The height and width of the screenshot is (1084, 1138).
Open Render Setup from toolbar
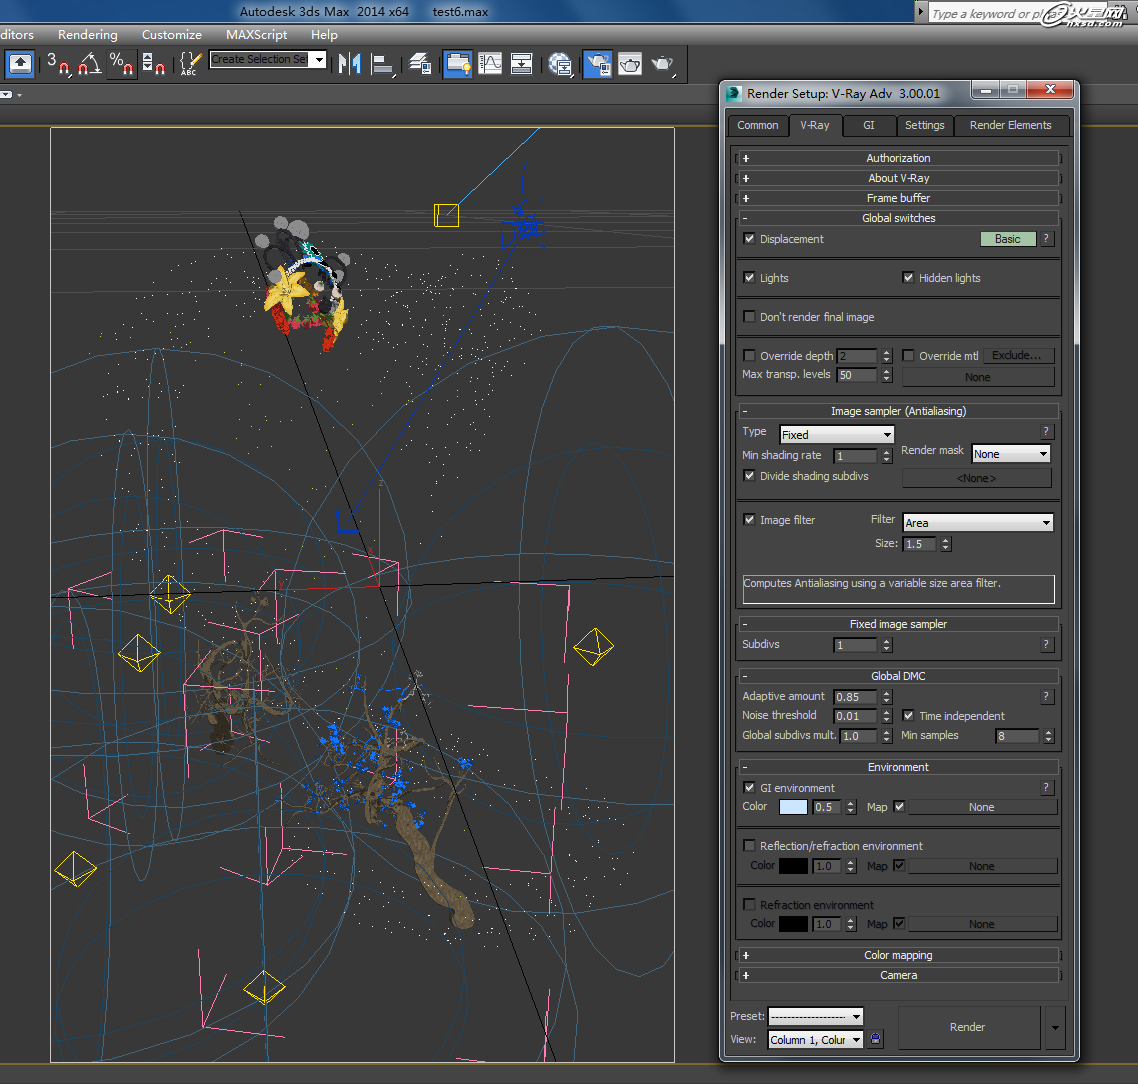598,64
